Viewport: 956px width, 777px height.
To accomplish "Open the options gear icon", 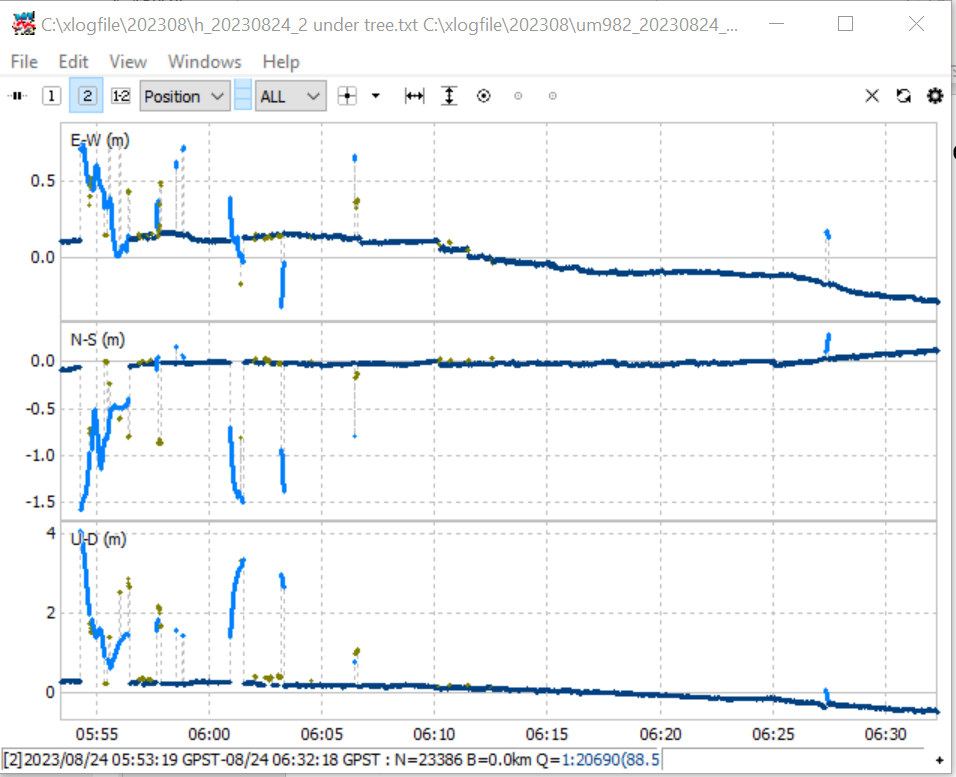I will [935, 96].
